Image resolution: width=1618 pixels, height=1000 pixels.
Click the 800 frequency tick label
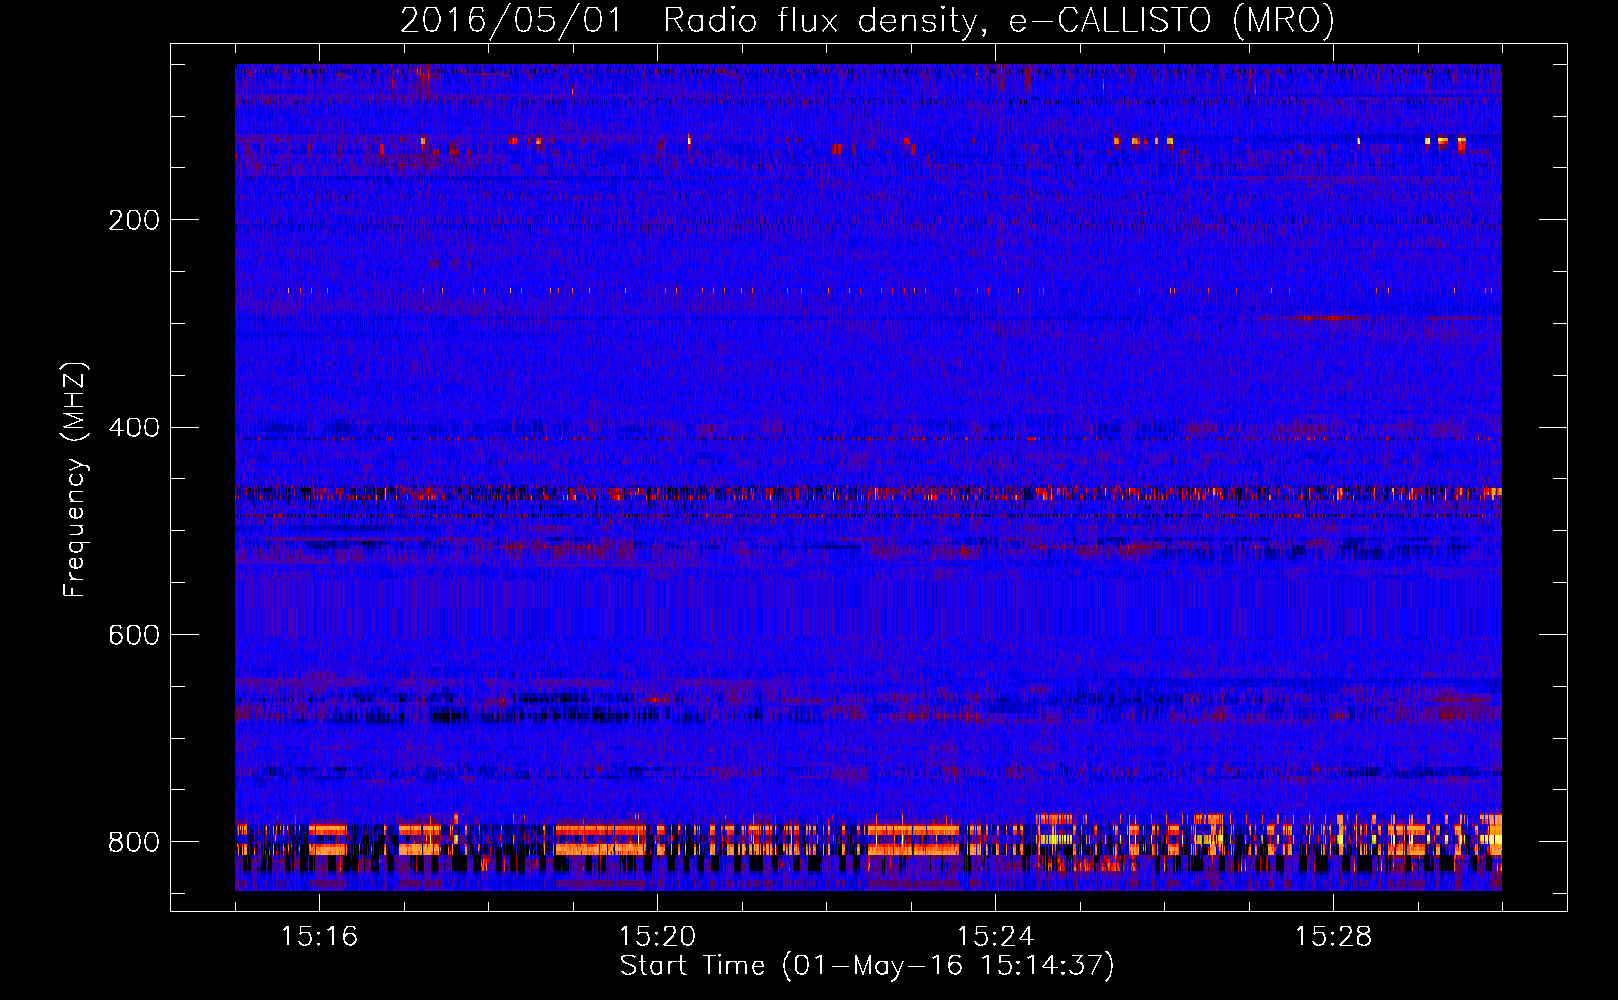click(134, 842)
